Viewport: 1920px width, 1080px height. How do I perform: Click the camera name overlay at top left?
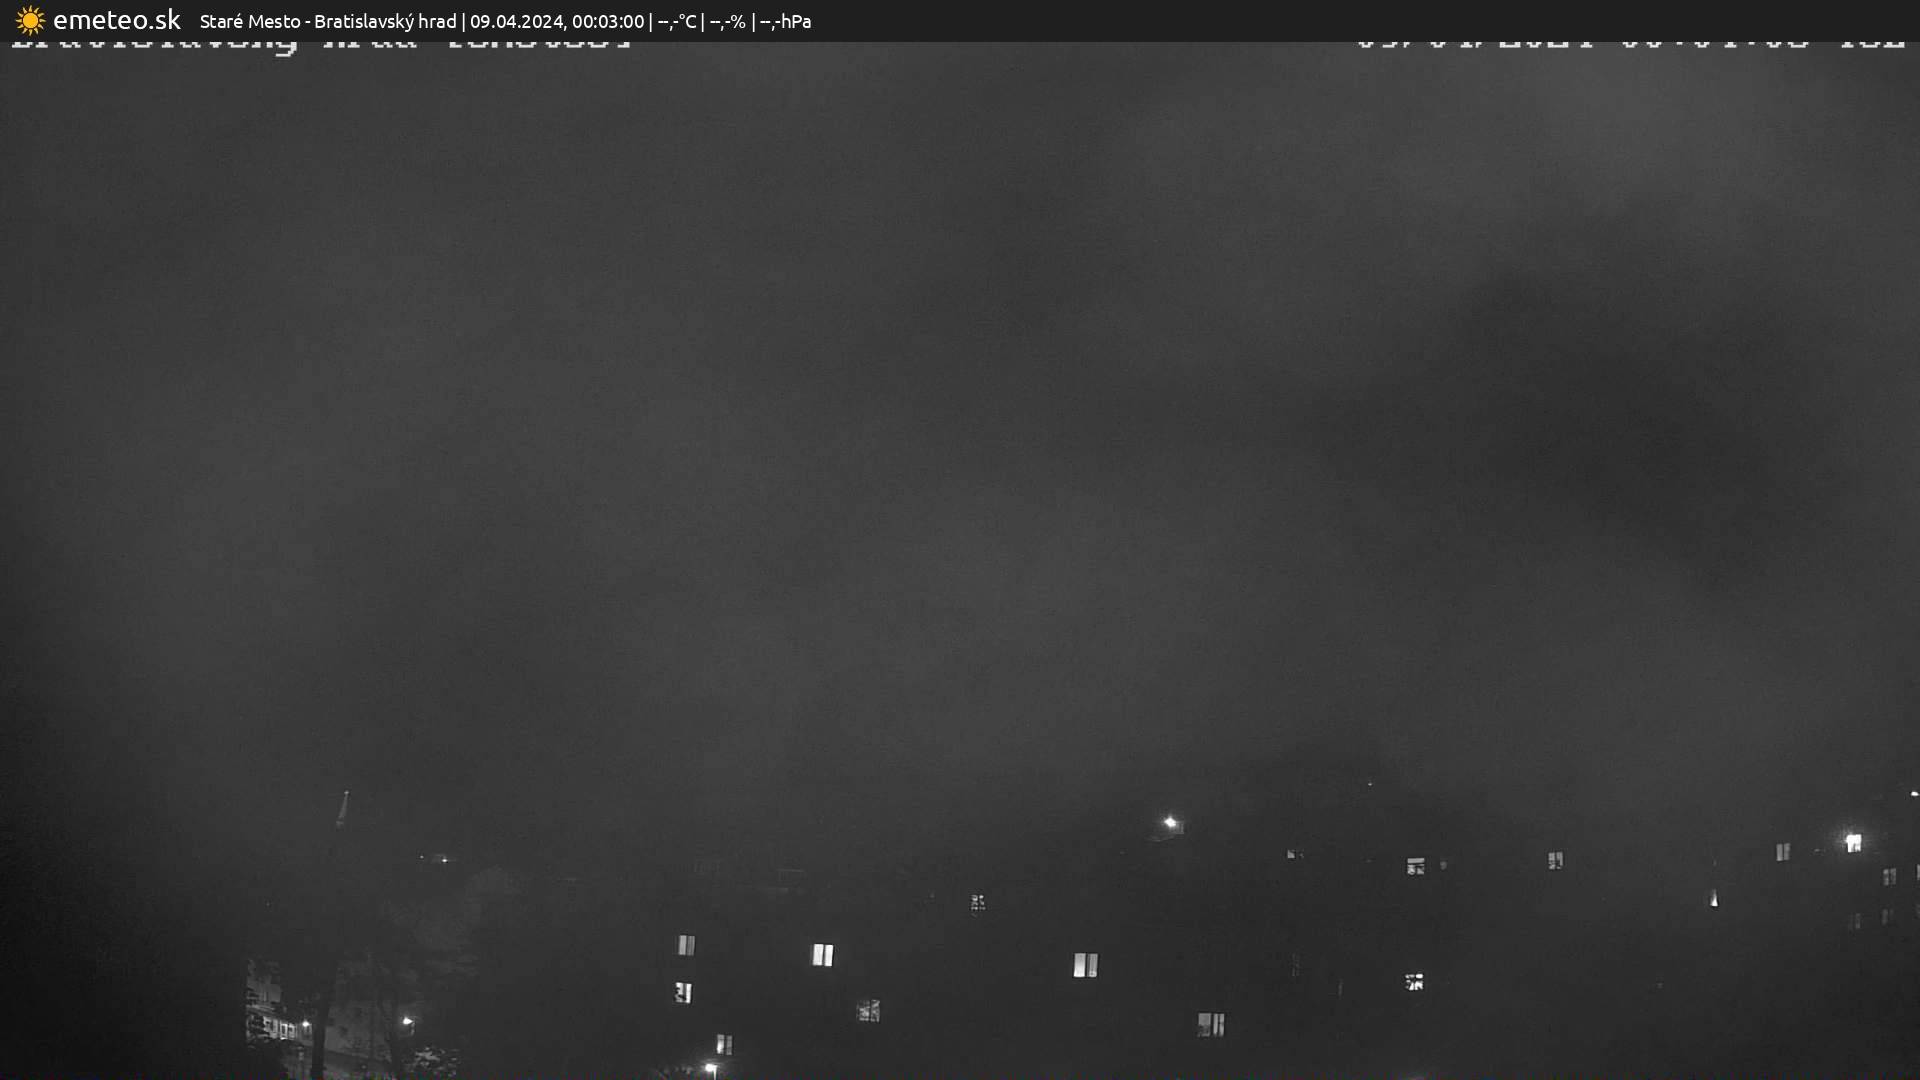tap(320, 45)
